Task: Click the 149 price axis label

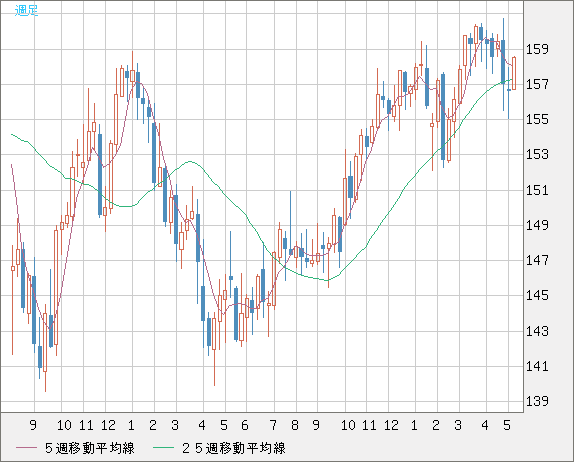Action: pyautogui.click(x=537, y=225)
